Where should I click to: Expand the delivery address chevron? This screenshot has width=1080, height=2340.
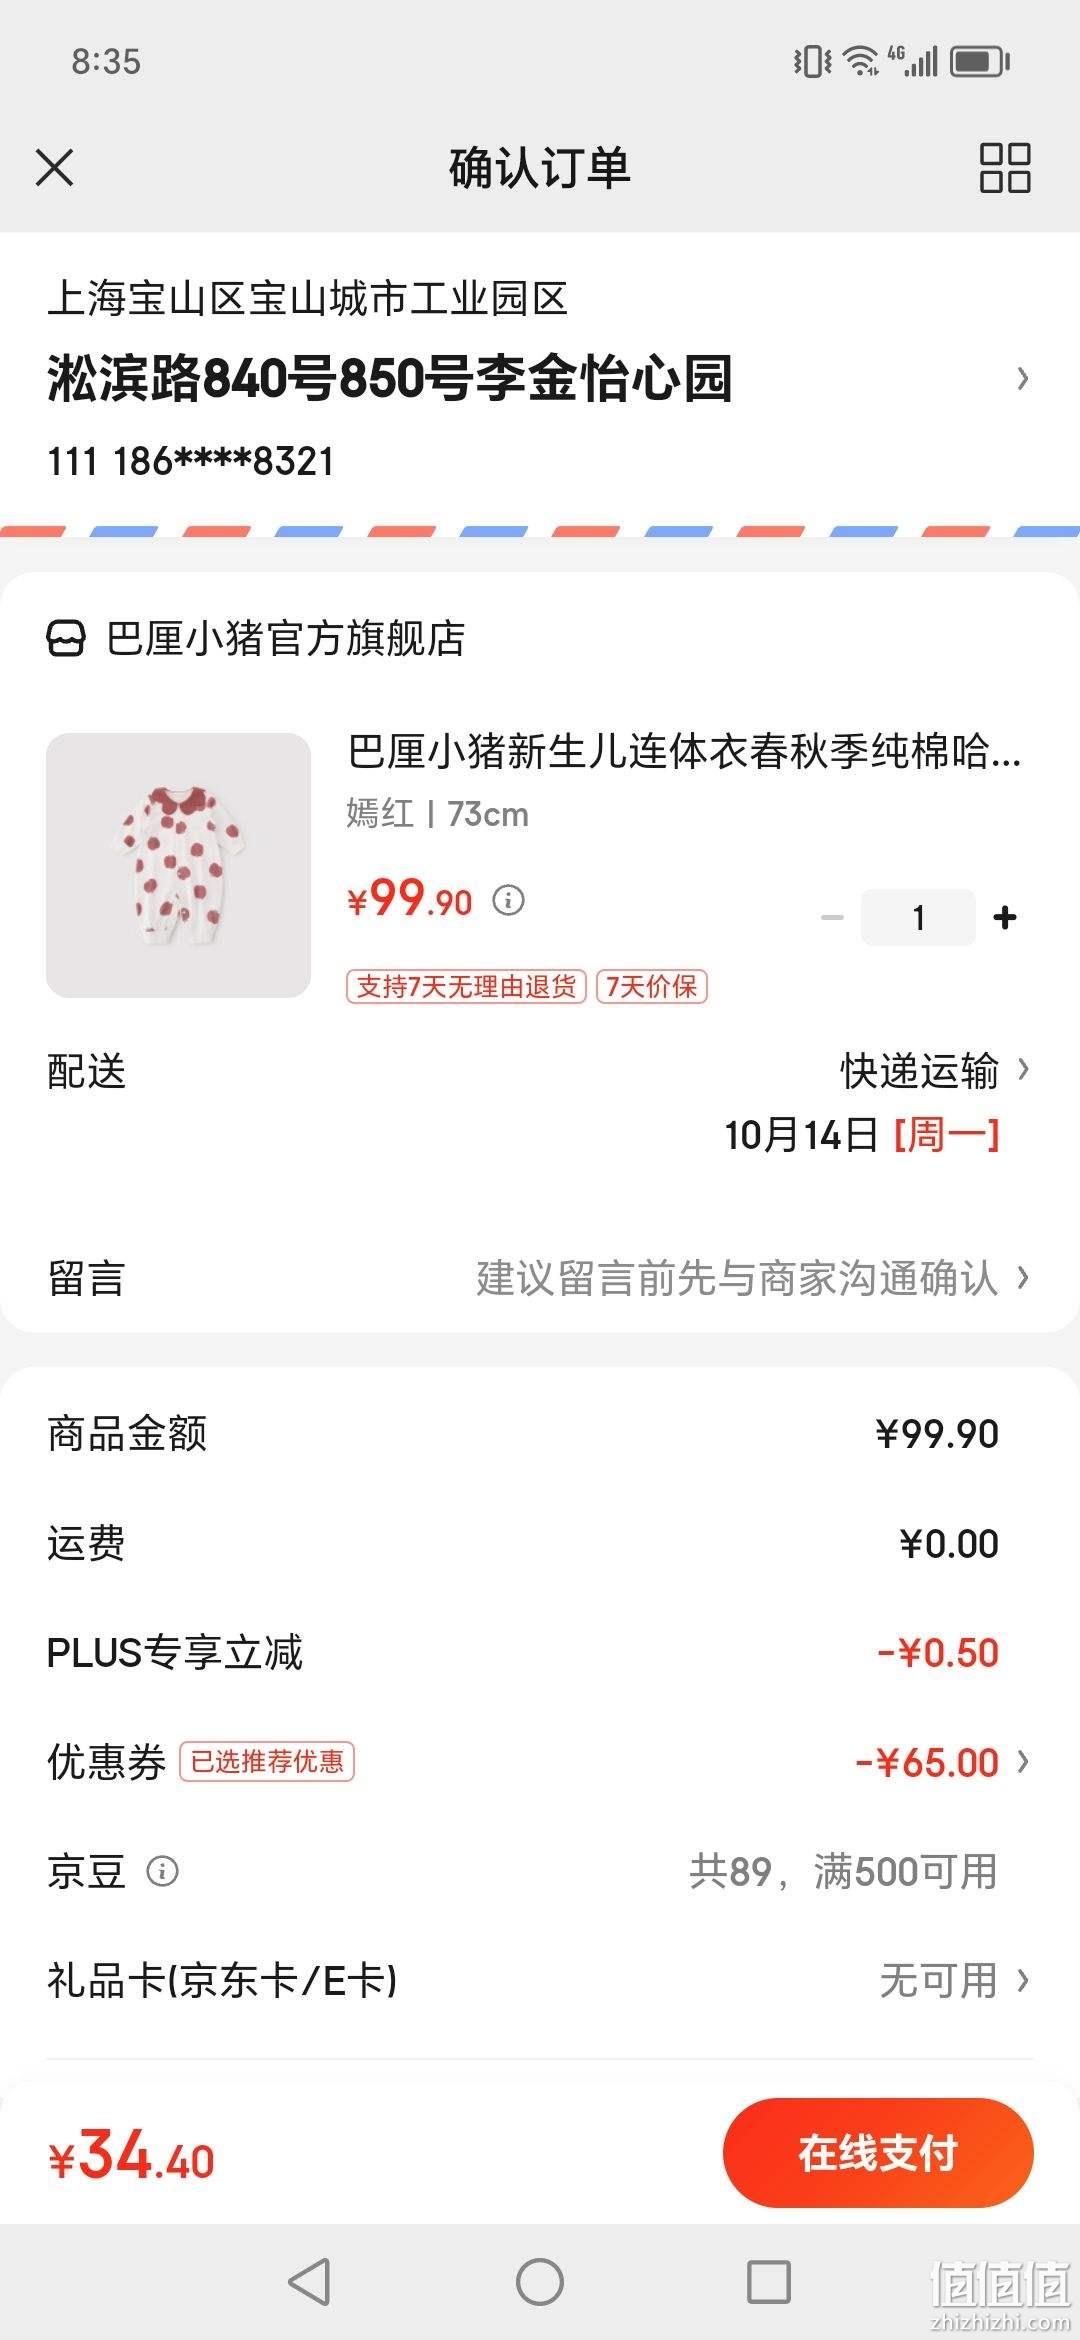pos(1022,378)
